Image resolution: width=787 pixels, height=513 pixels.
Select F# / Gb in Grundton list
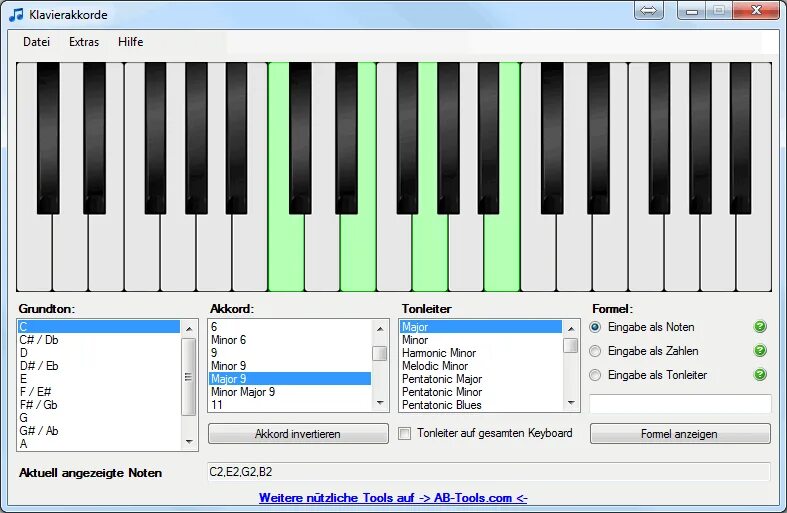pyautogui.click(x=99, y=405)
